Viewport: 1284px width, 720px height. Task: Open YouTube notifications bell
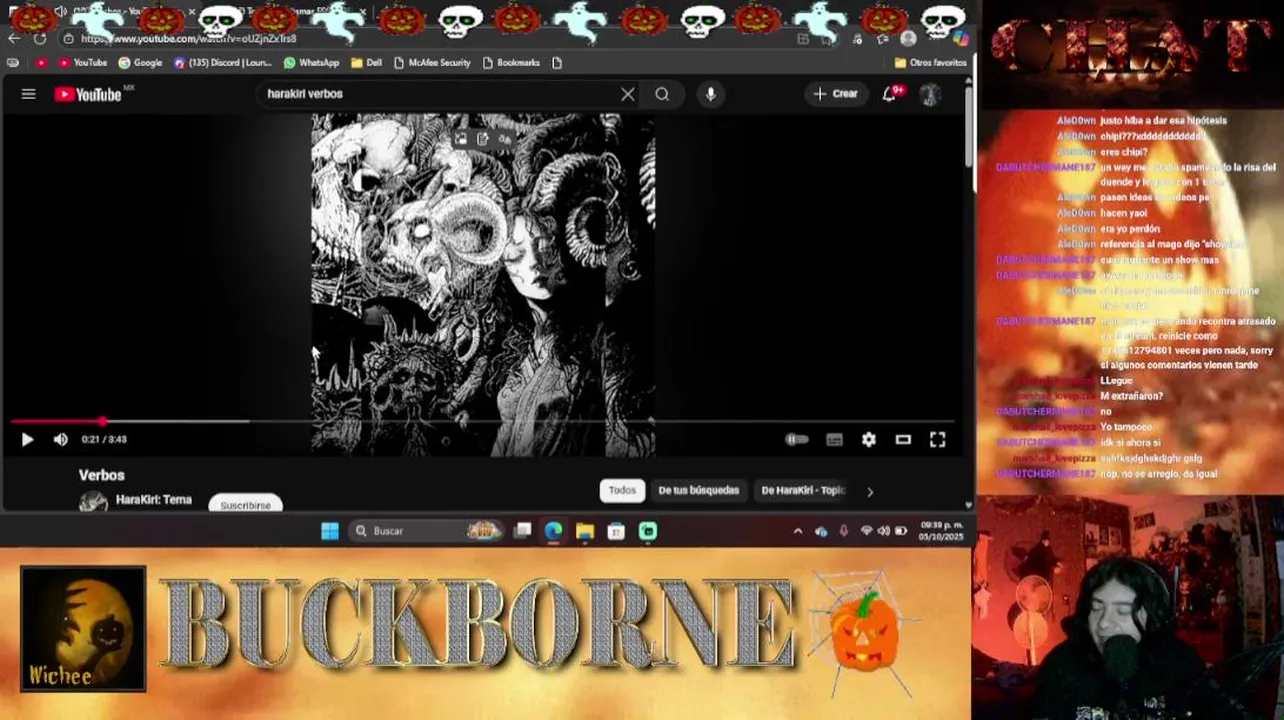pos(889,94)
